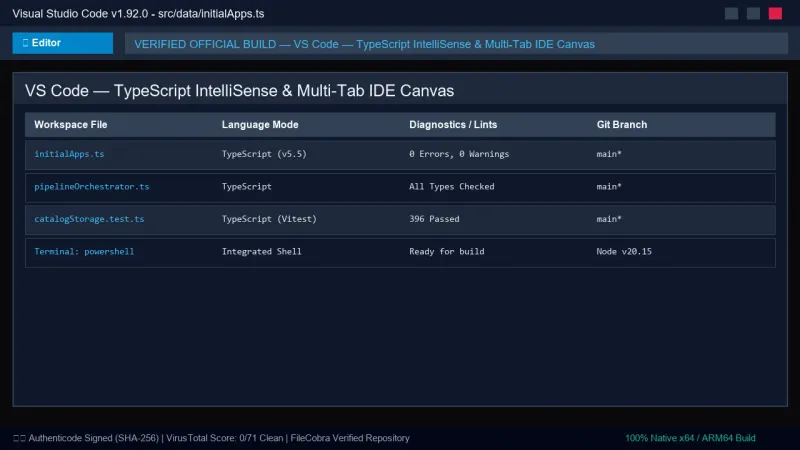Open pipelineOrchestrator.ts file link
The width and height of the screenshot is (800, 450).
[92, 187]
